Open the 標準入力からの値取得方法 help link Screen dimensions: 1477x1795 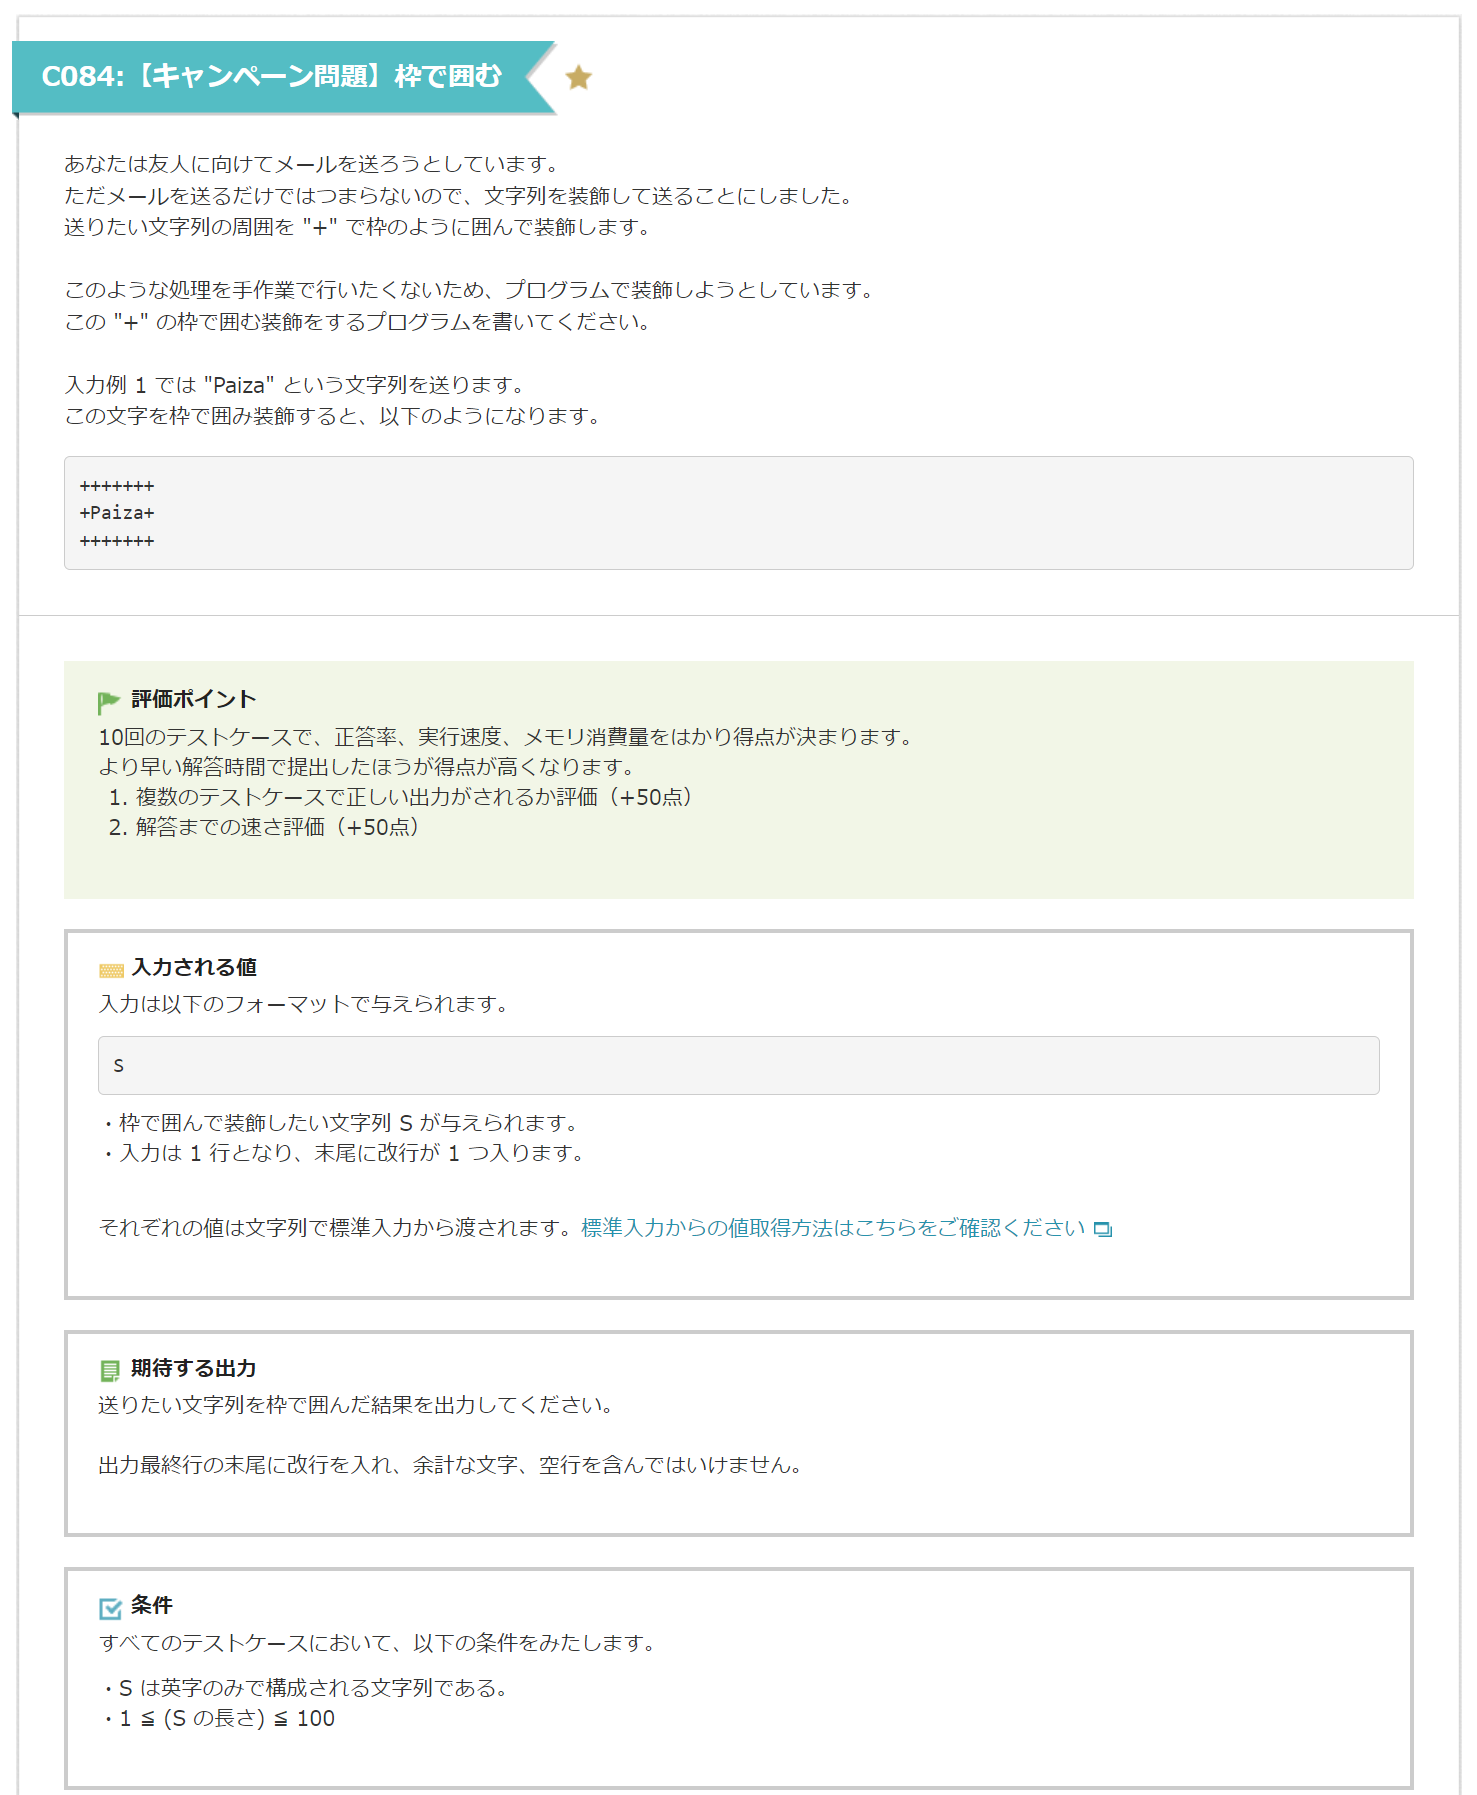(832, 1228)
